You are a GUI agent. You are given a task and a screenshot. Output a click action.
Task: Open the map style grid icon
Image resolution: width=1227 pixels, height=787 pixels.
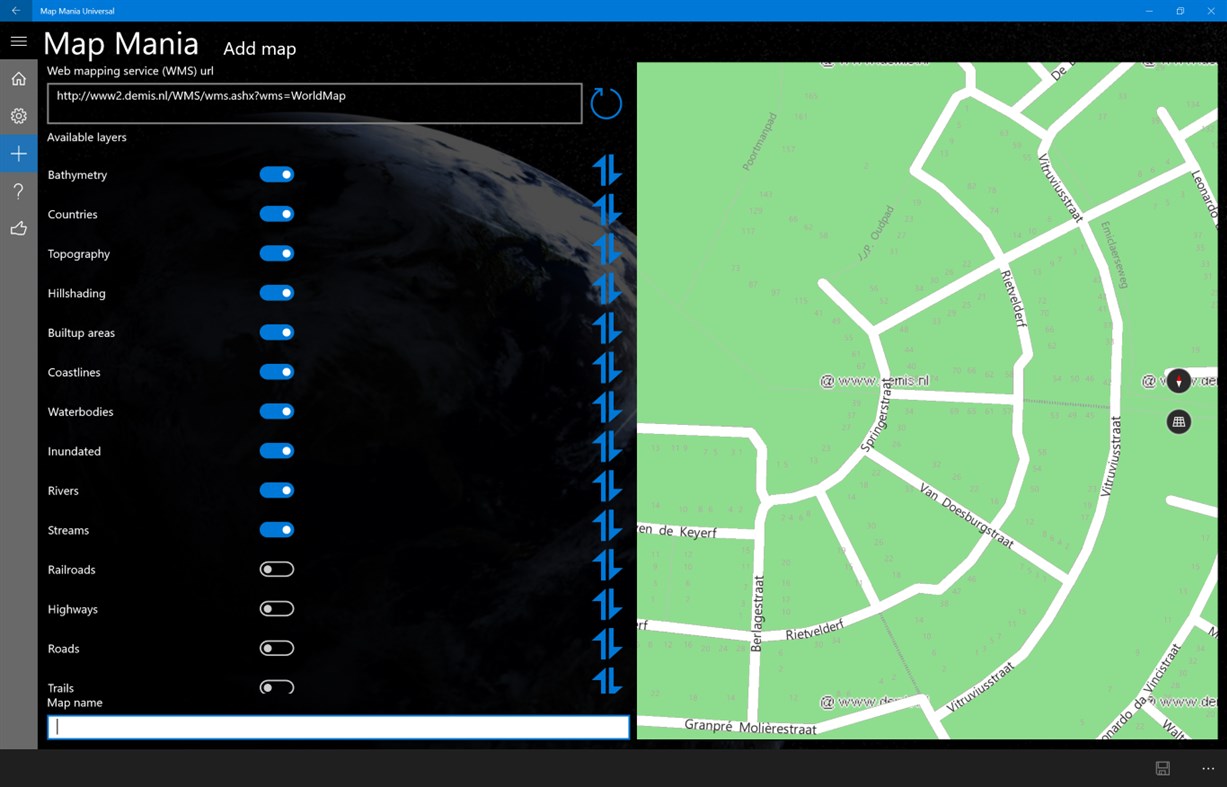(x=1178, y=421)
